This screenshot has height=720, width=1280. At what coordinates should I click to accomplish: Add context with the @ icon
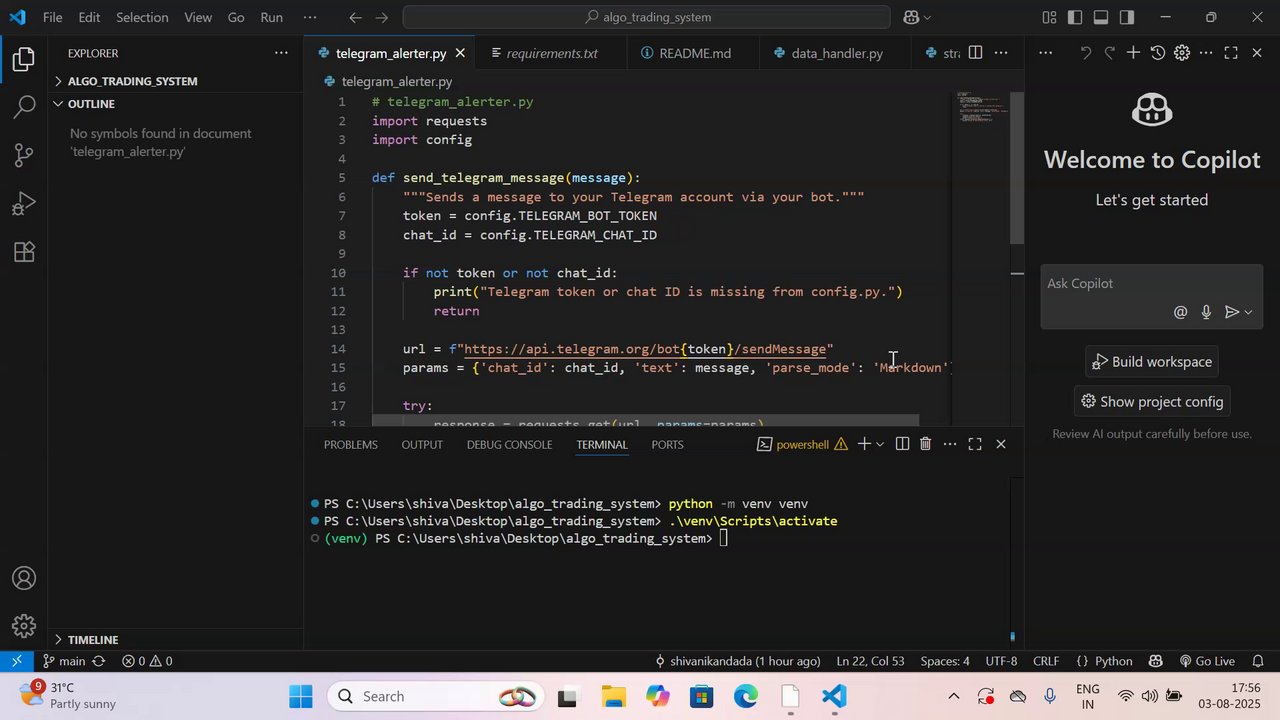point(1181,312)
